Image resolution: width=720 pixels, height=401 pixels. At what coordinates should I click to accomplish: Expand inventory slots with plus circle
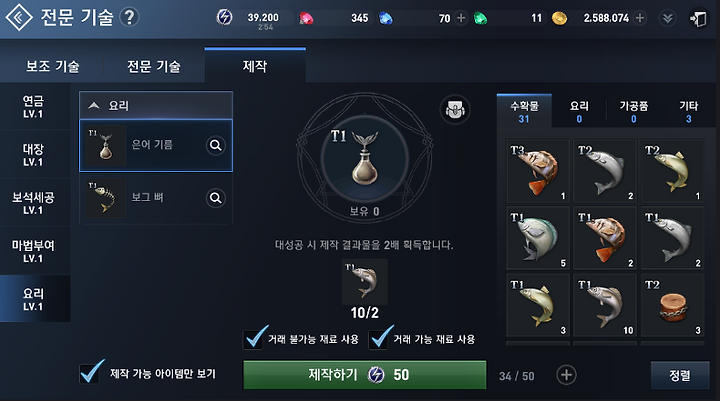coord(566,375)
